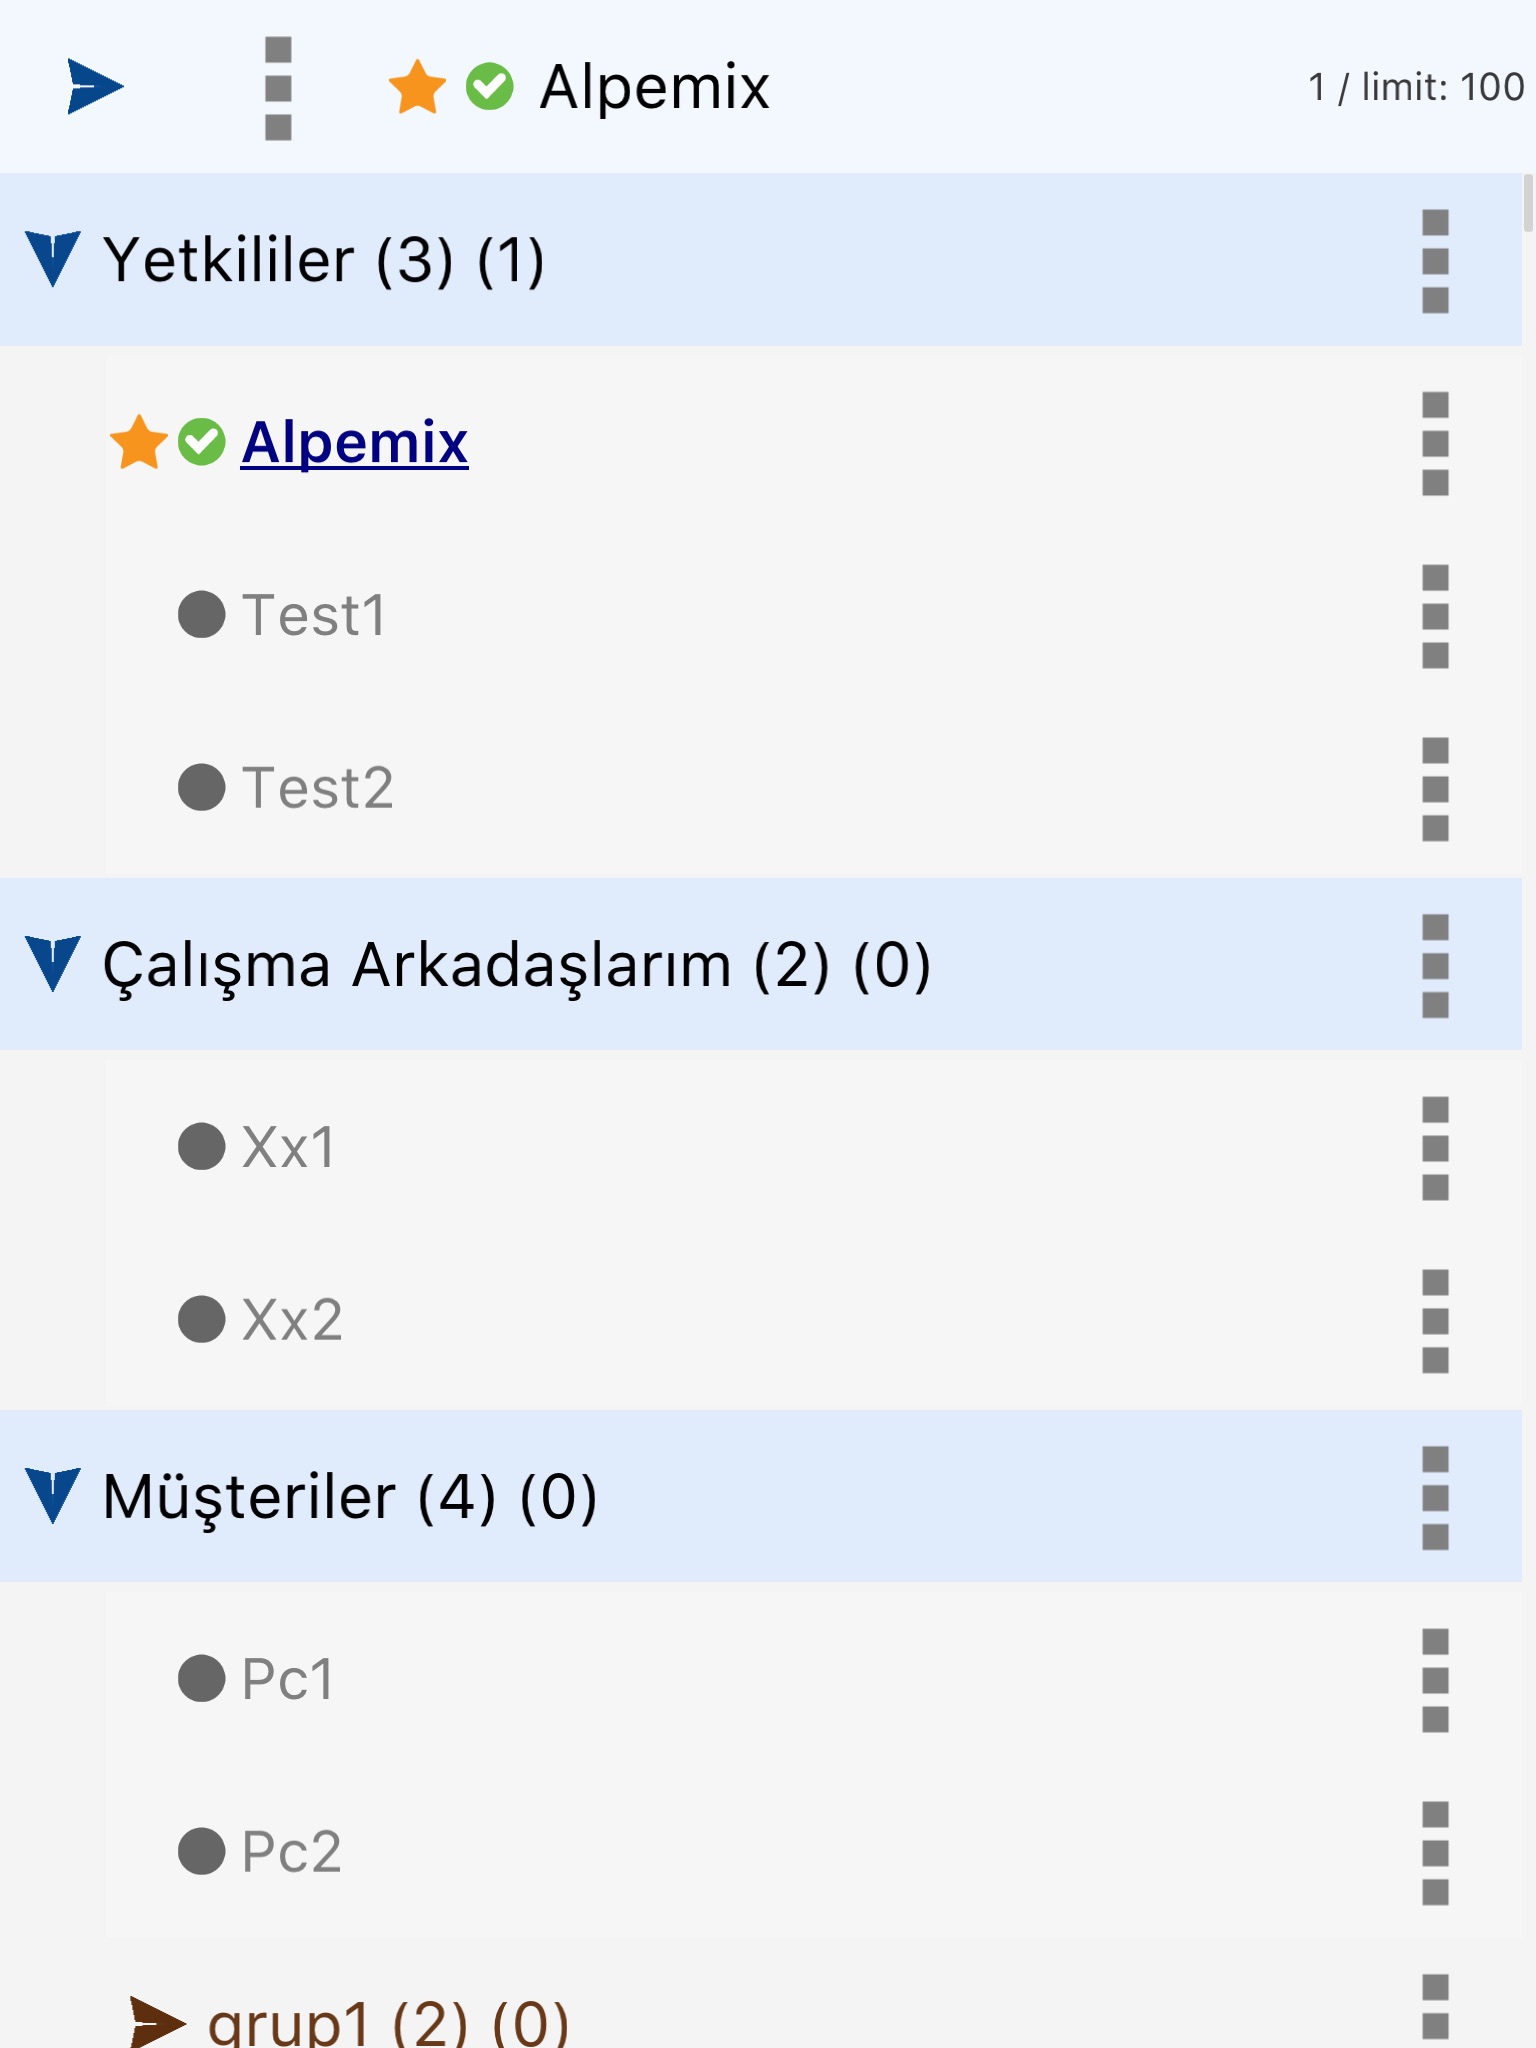Open options menu for Pc2 contact
1536x2048 pixels.
pyautogui.click(x=1435, y=1853)
